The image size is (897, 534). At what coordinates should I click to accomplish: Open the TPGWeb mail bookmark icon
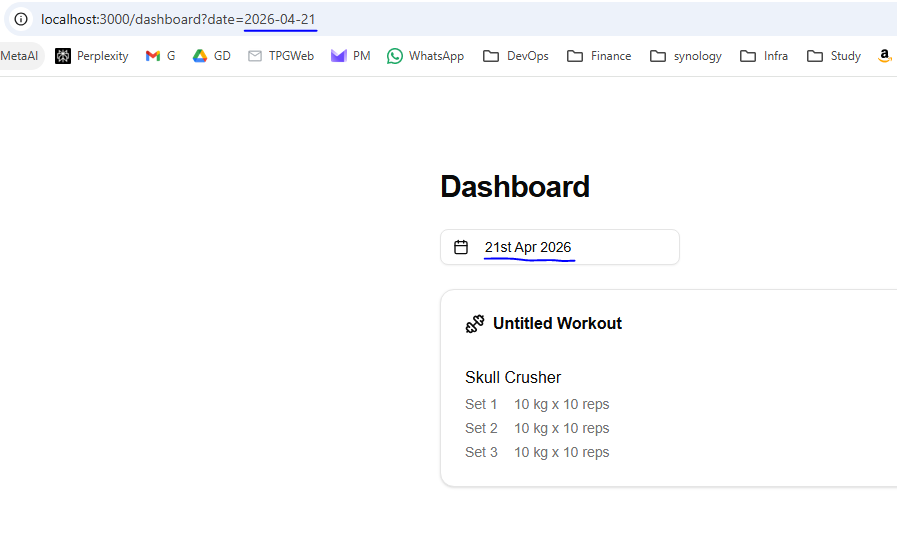pos(255,56)
